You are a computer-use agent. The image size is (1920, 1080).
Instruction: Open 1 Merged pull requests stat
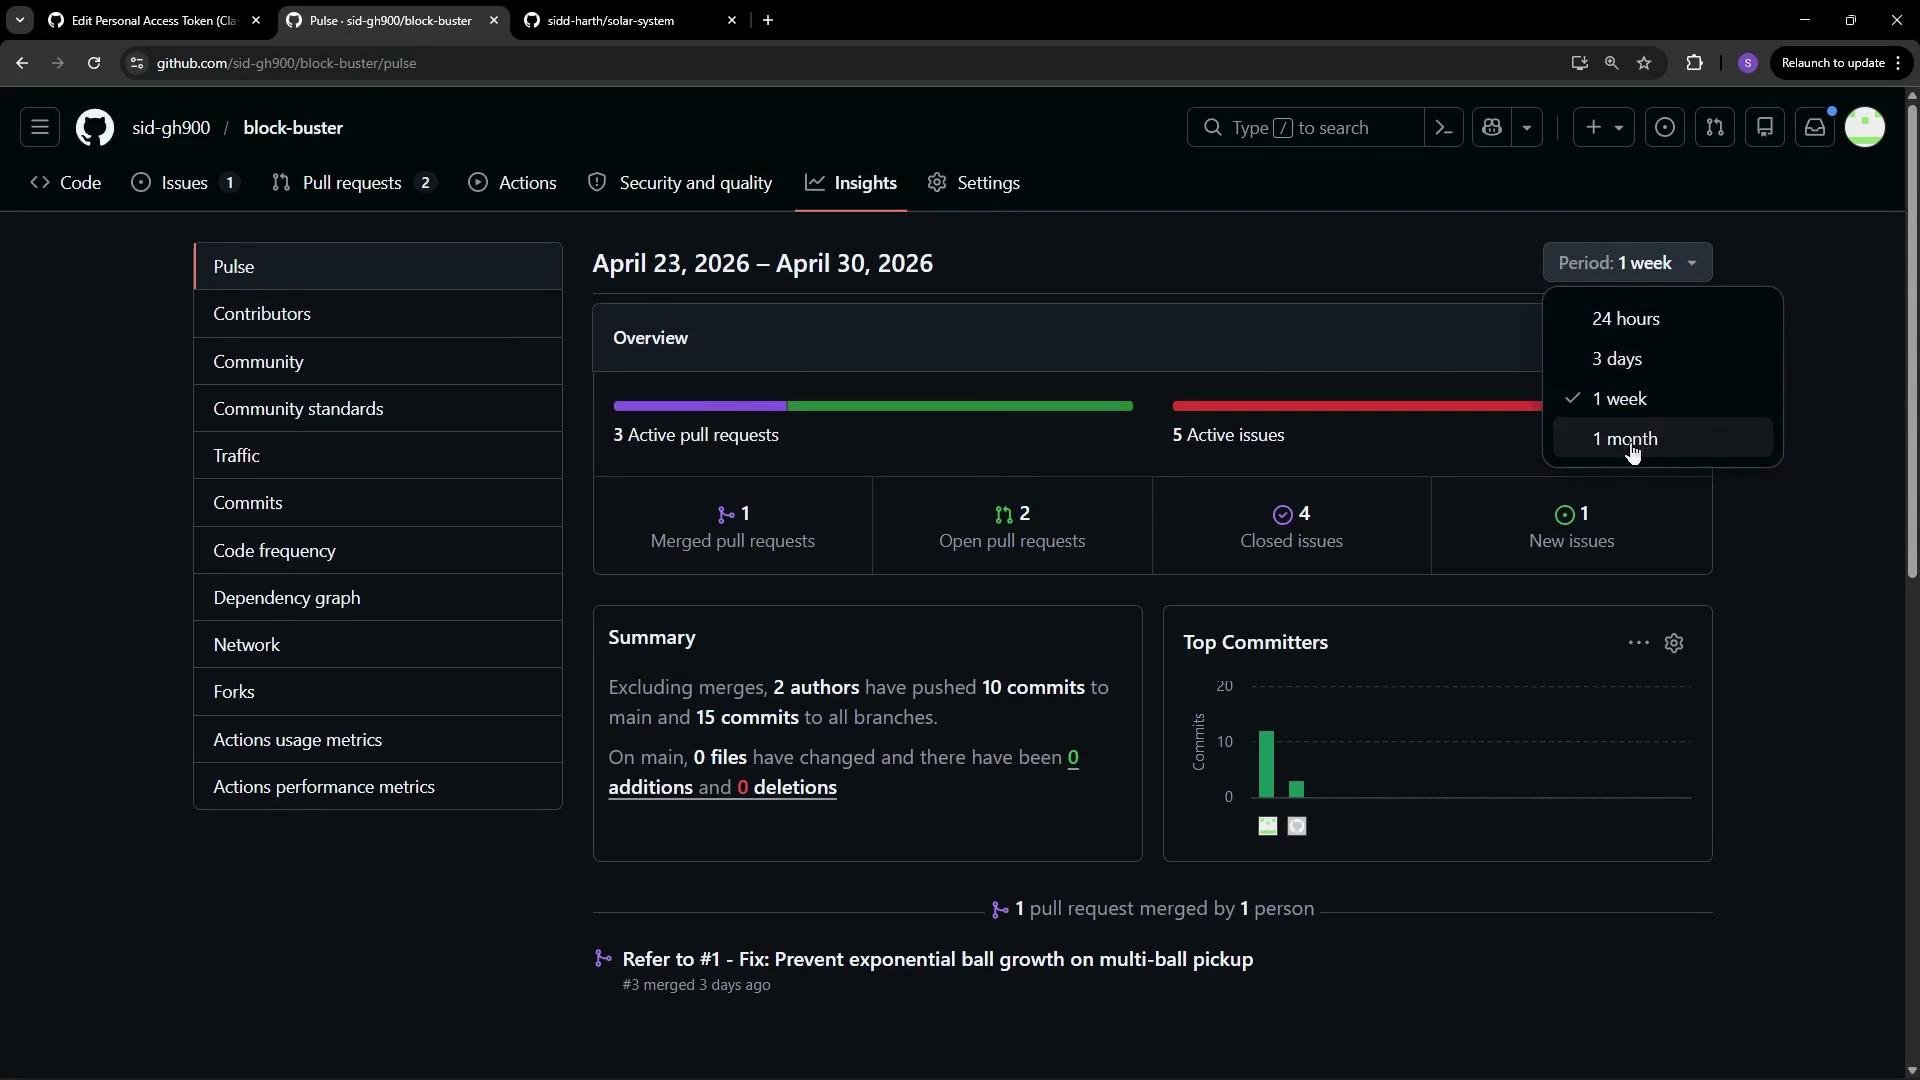pos(733,526)
